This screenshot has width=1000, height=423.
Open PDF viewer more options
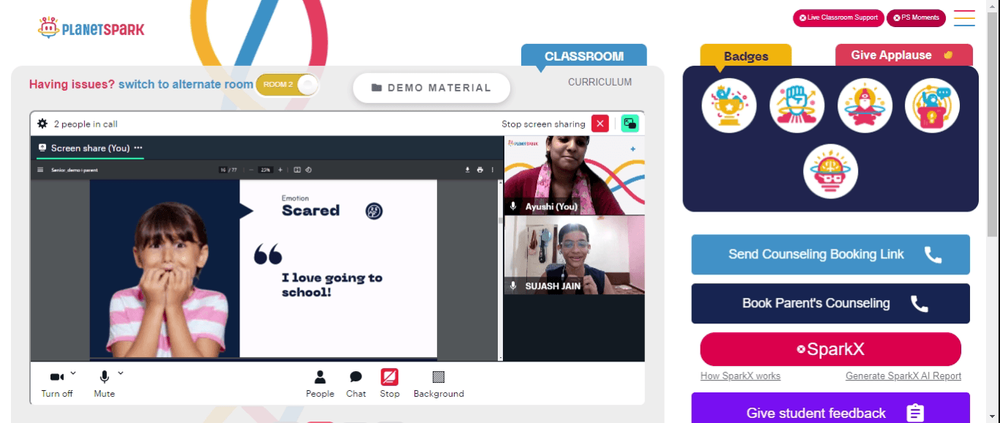click(492, 170)
